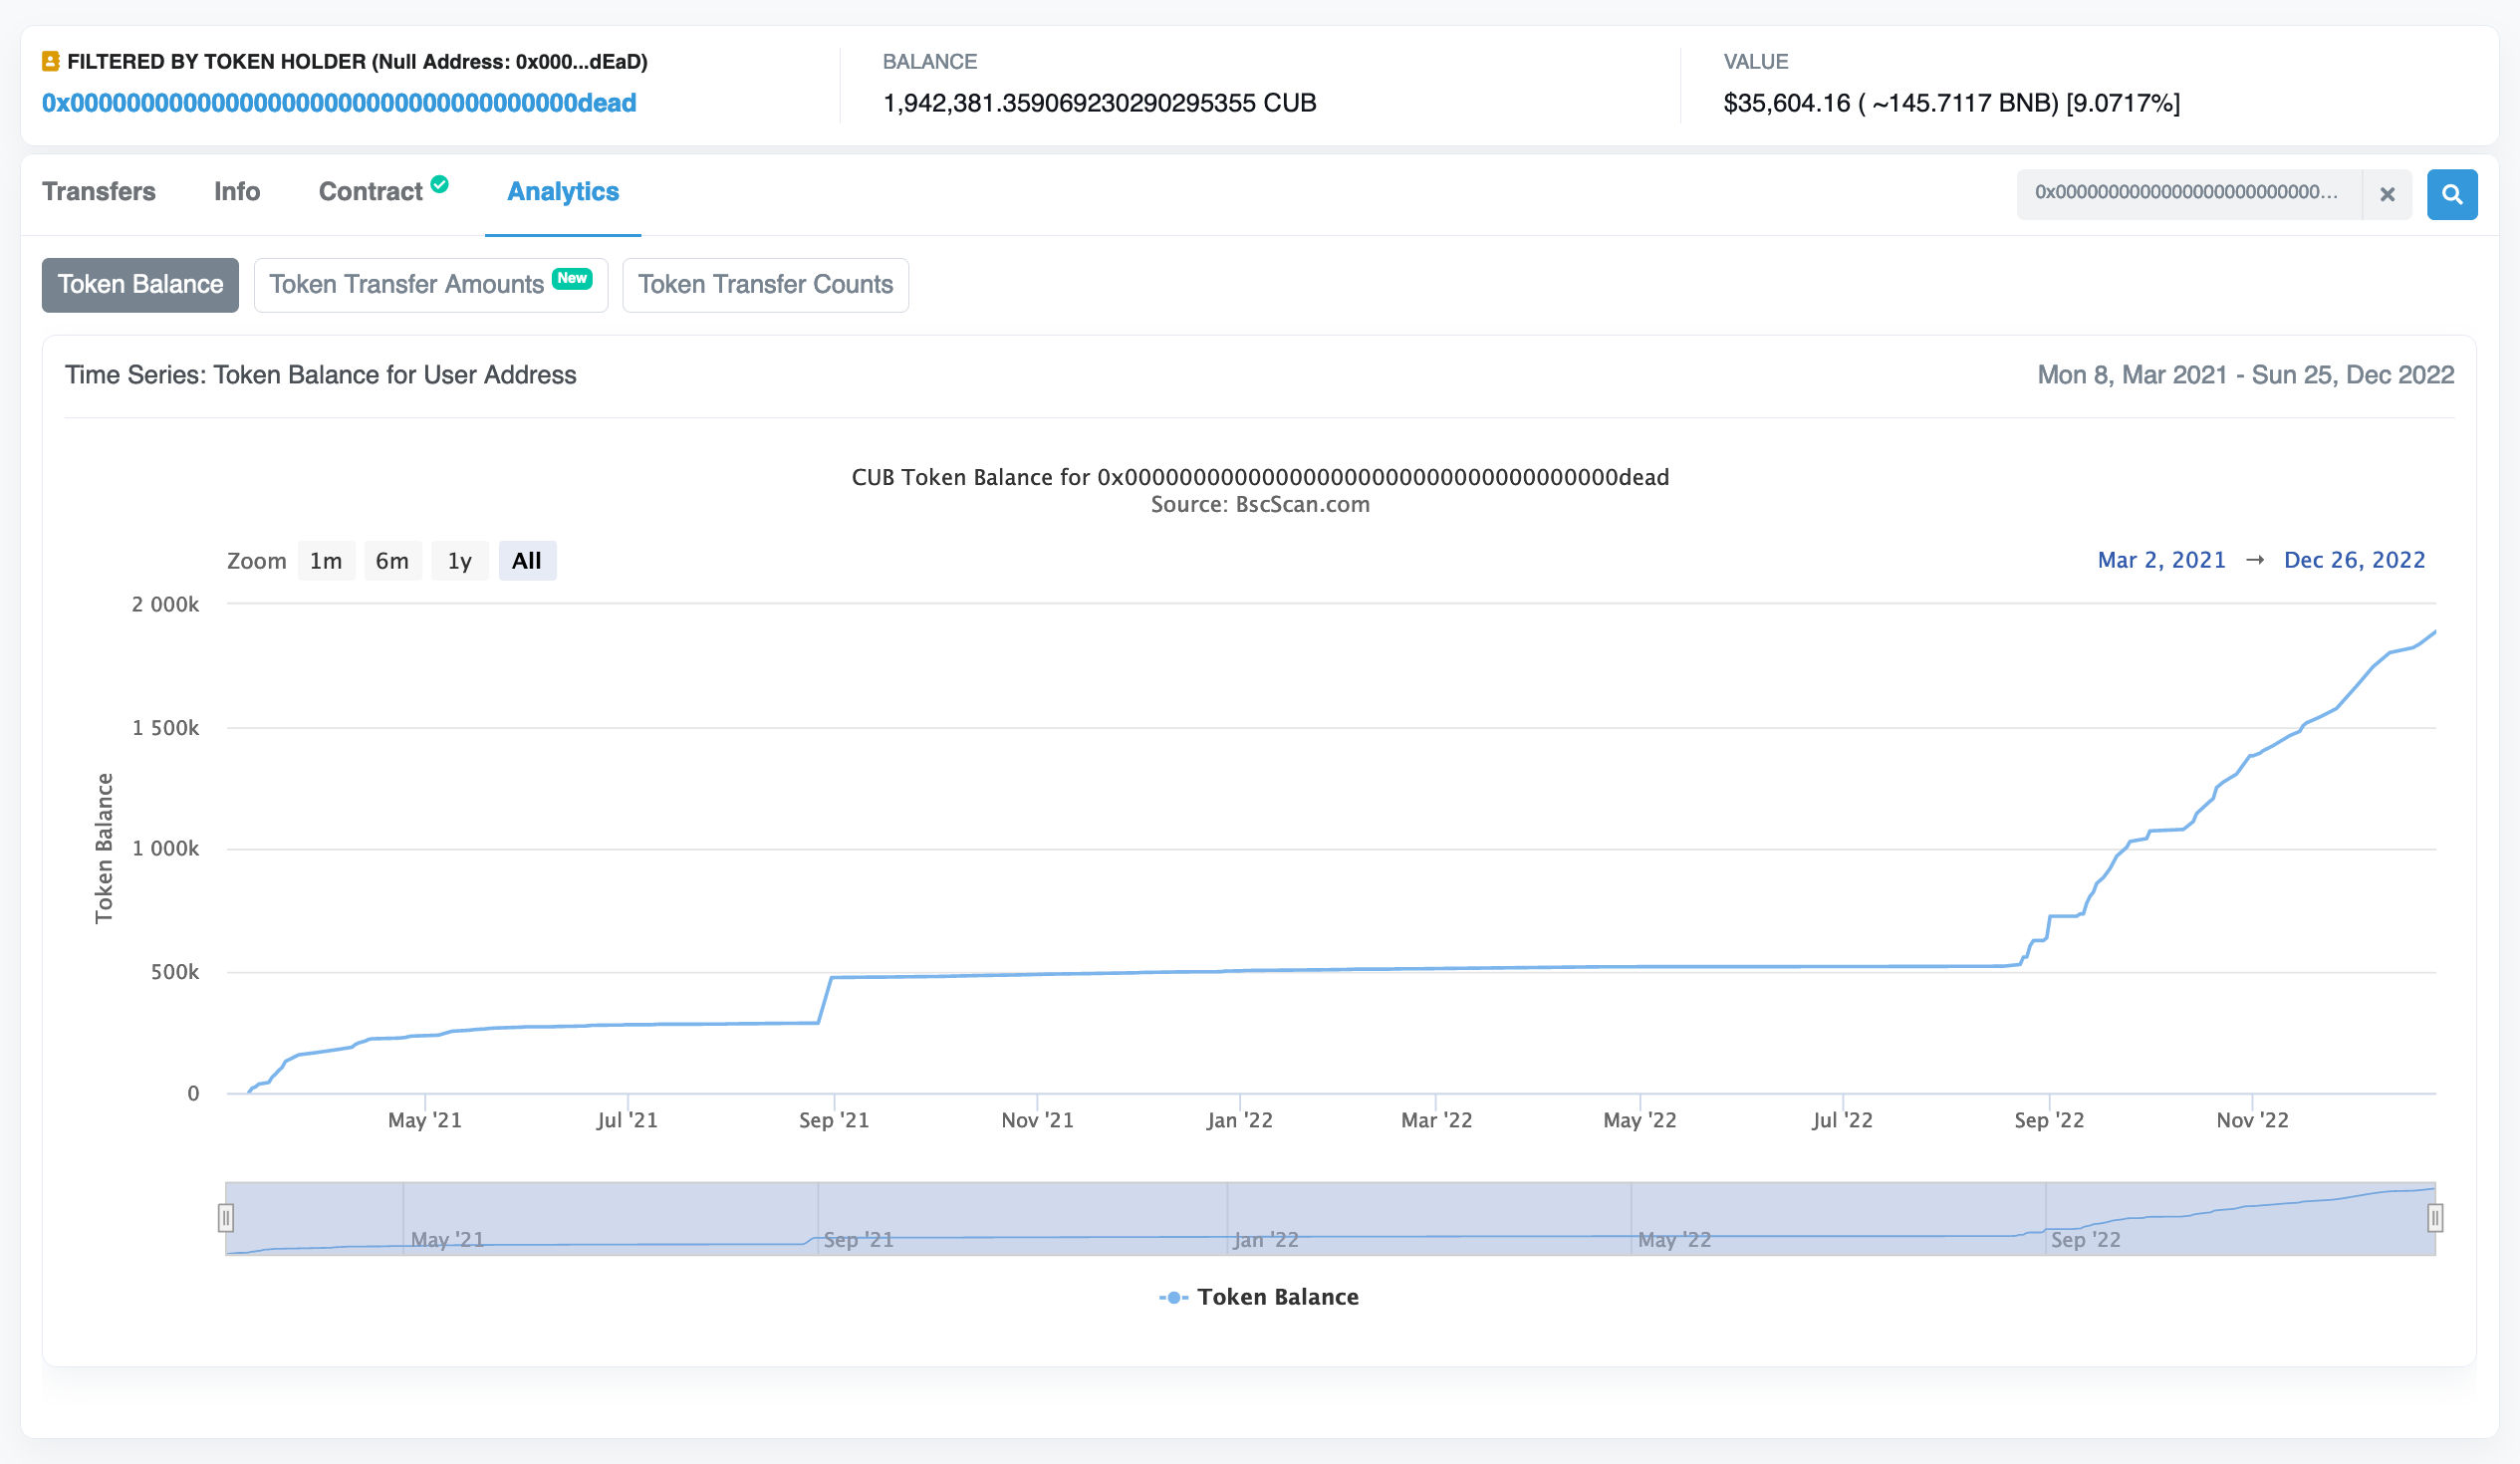The image size is (2520, 1464).
Task: Click the blue search magnifier button
Action: pyautogui.click(x=2451, y=194)
